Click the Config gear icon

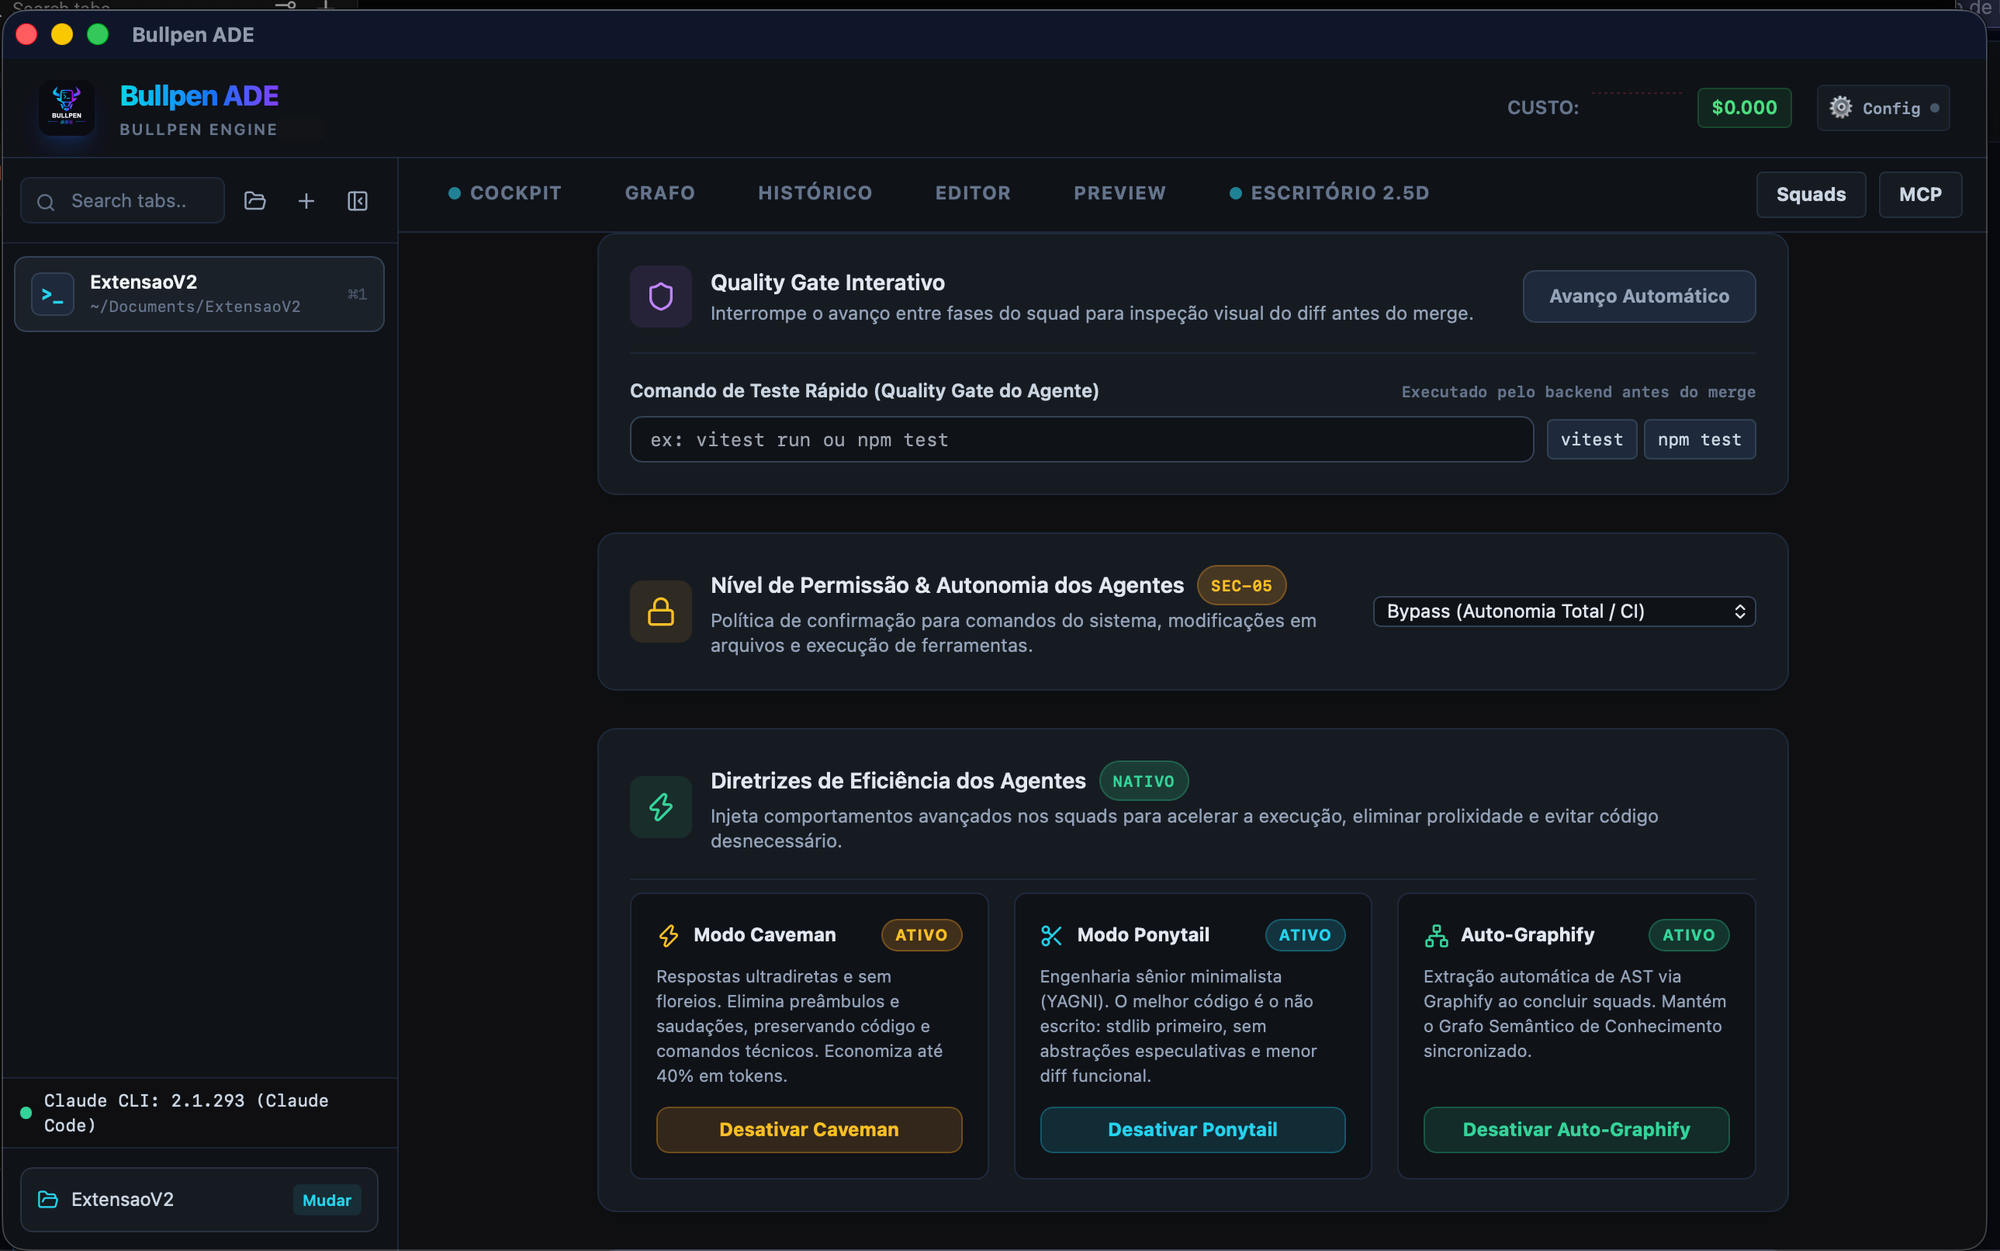1841,107
